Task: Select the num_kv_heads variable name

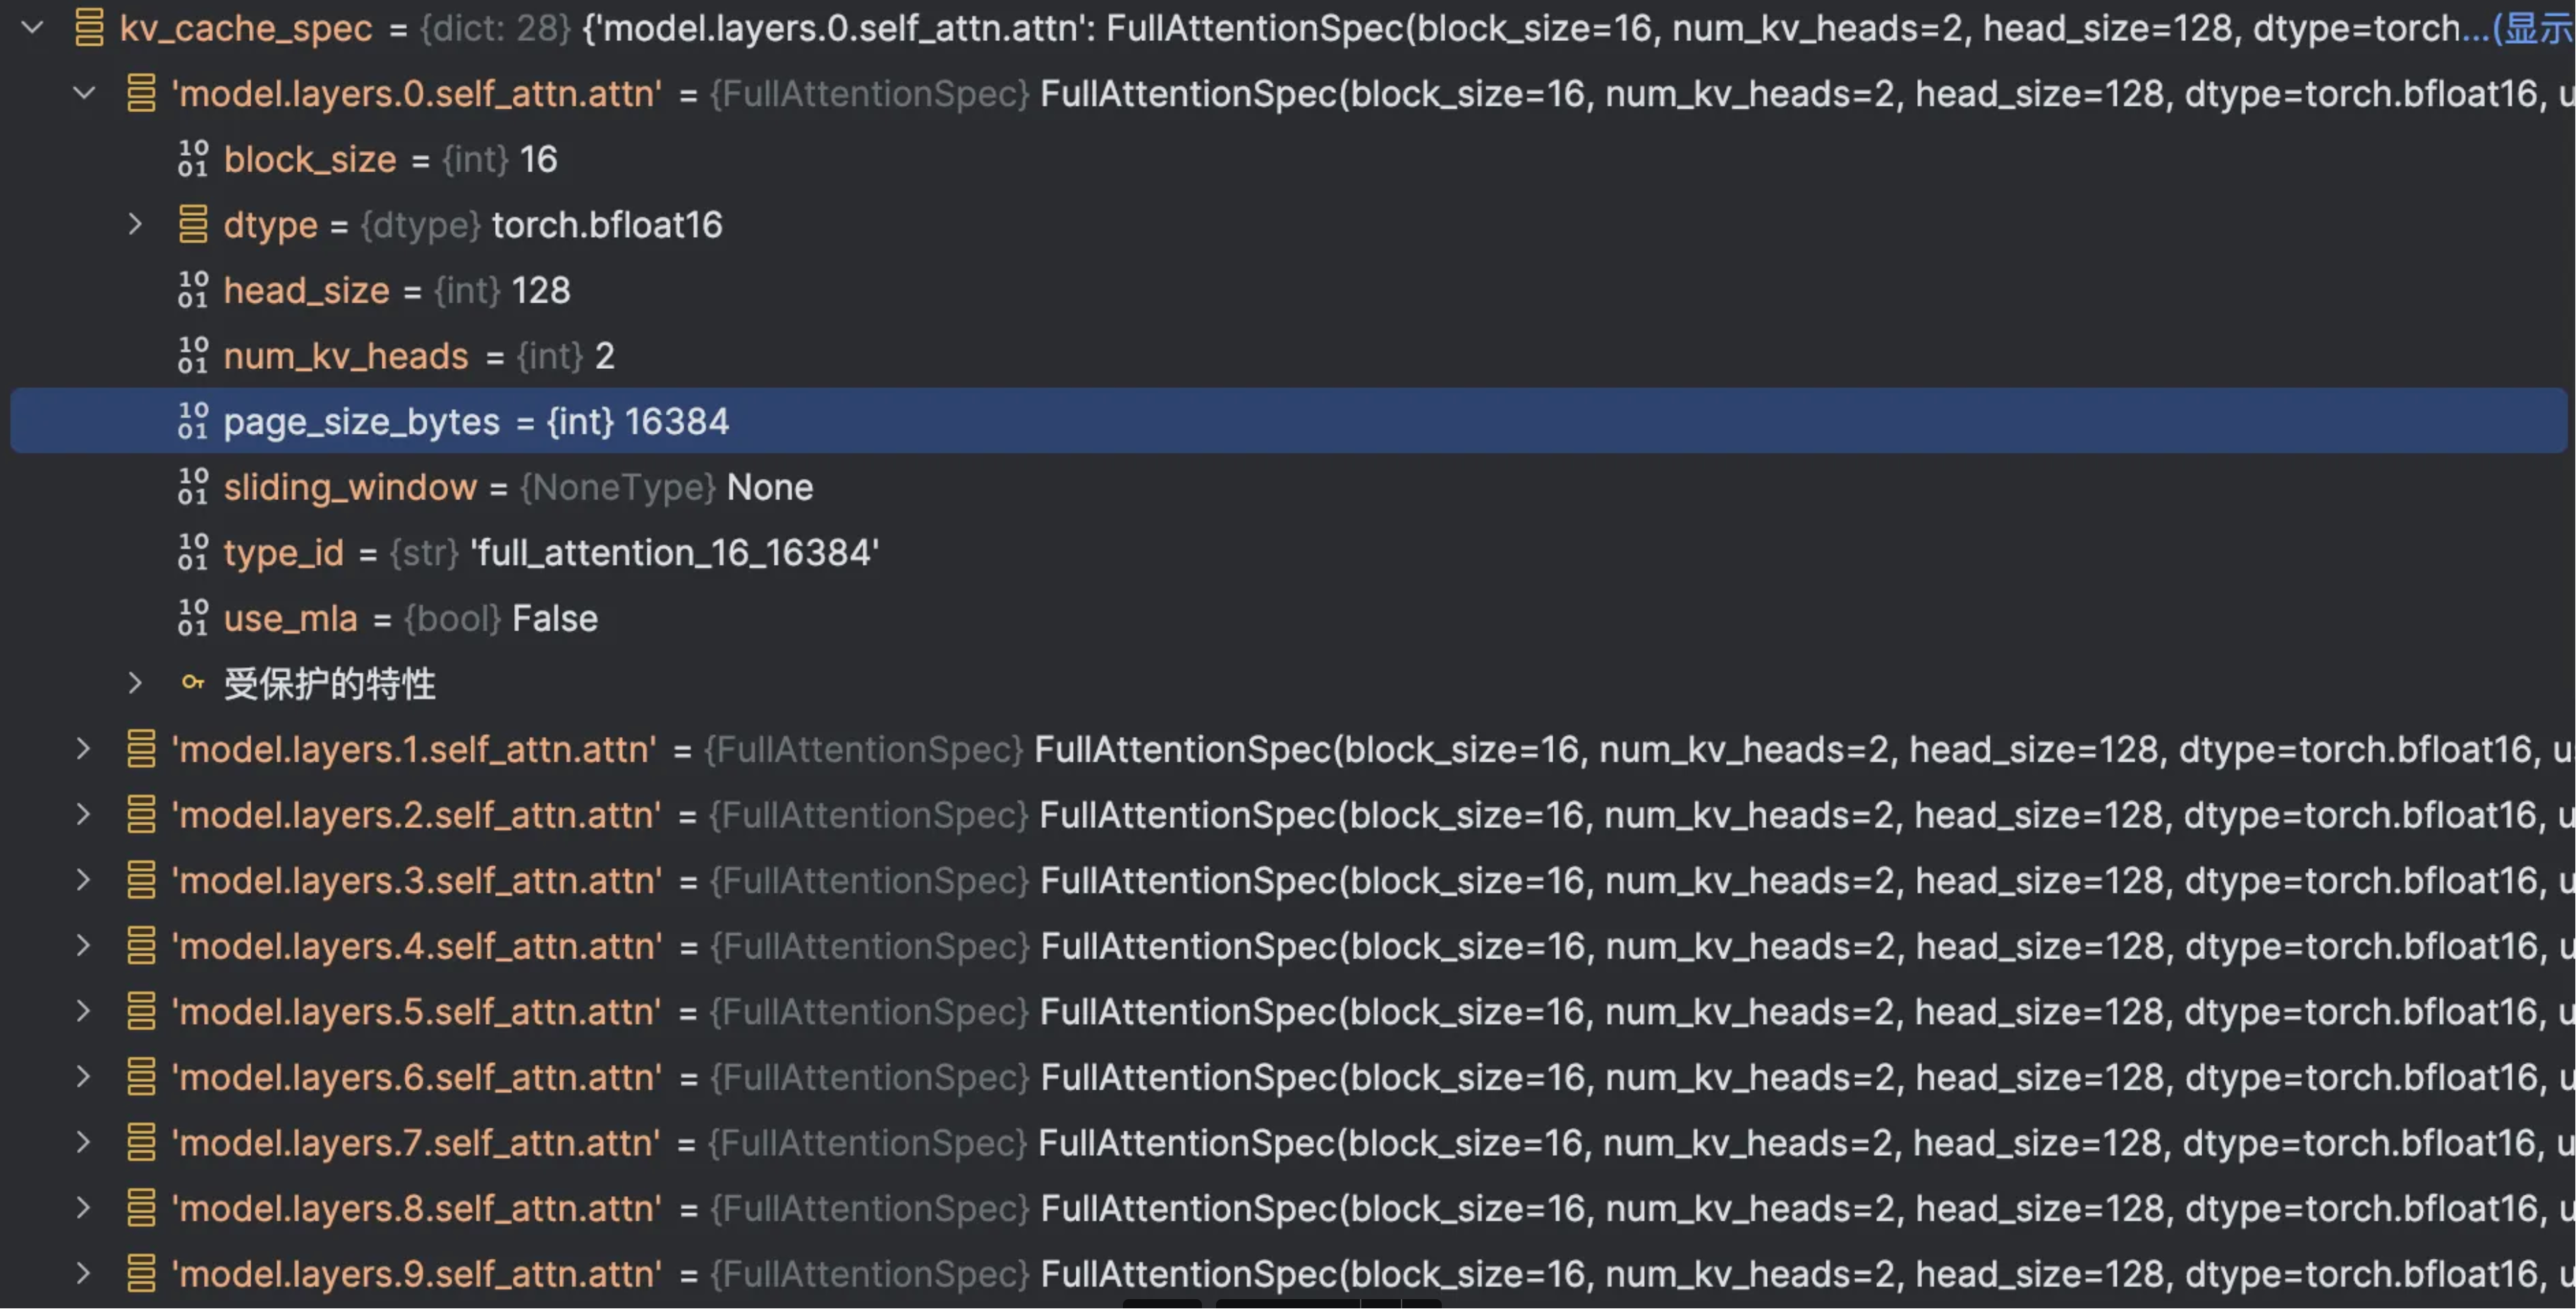Action: click(346, 357)
